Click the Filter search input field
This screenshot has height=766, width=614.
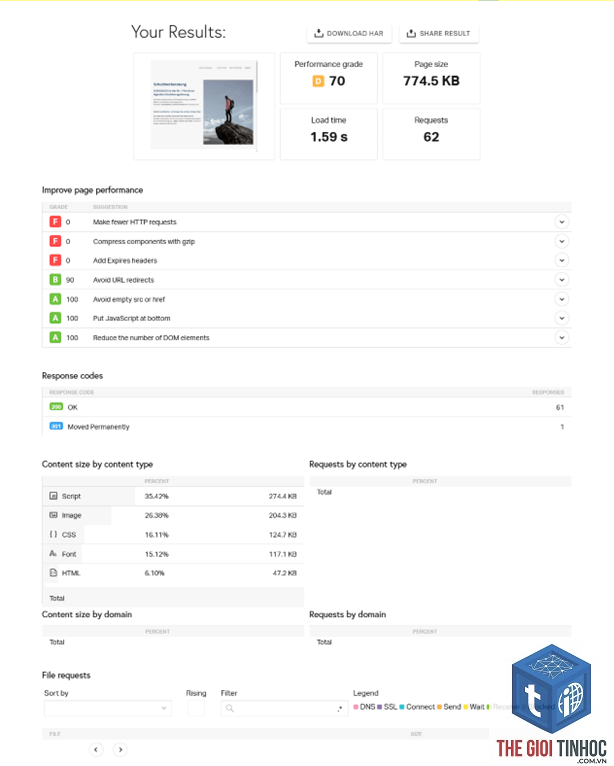(285, 708)
